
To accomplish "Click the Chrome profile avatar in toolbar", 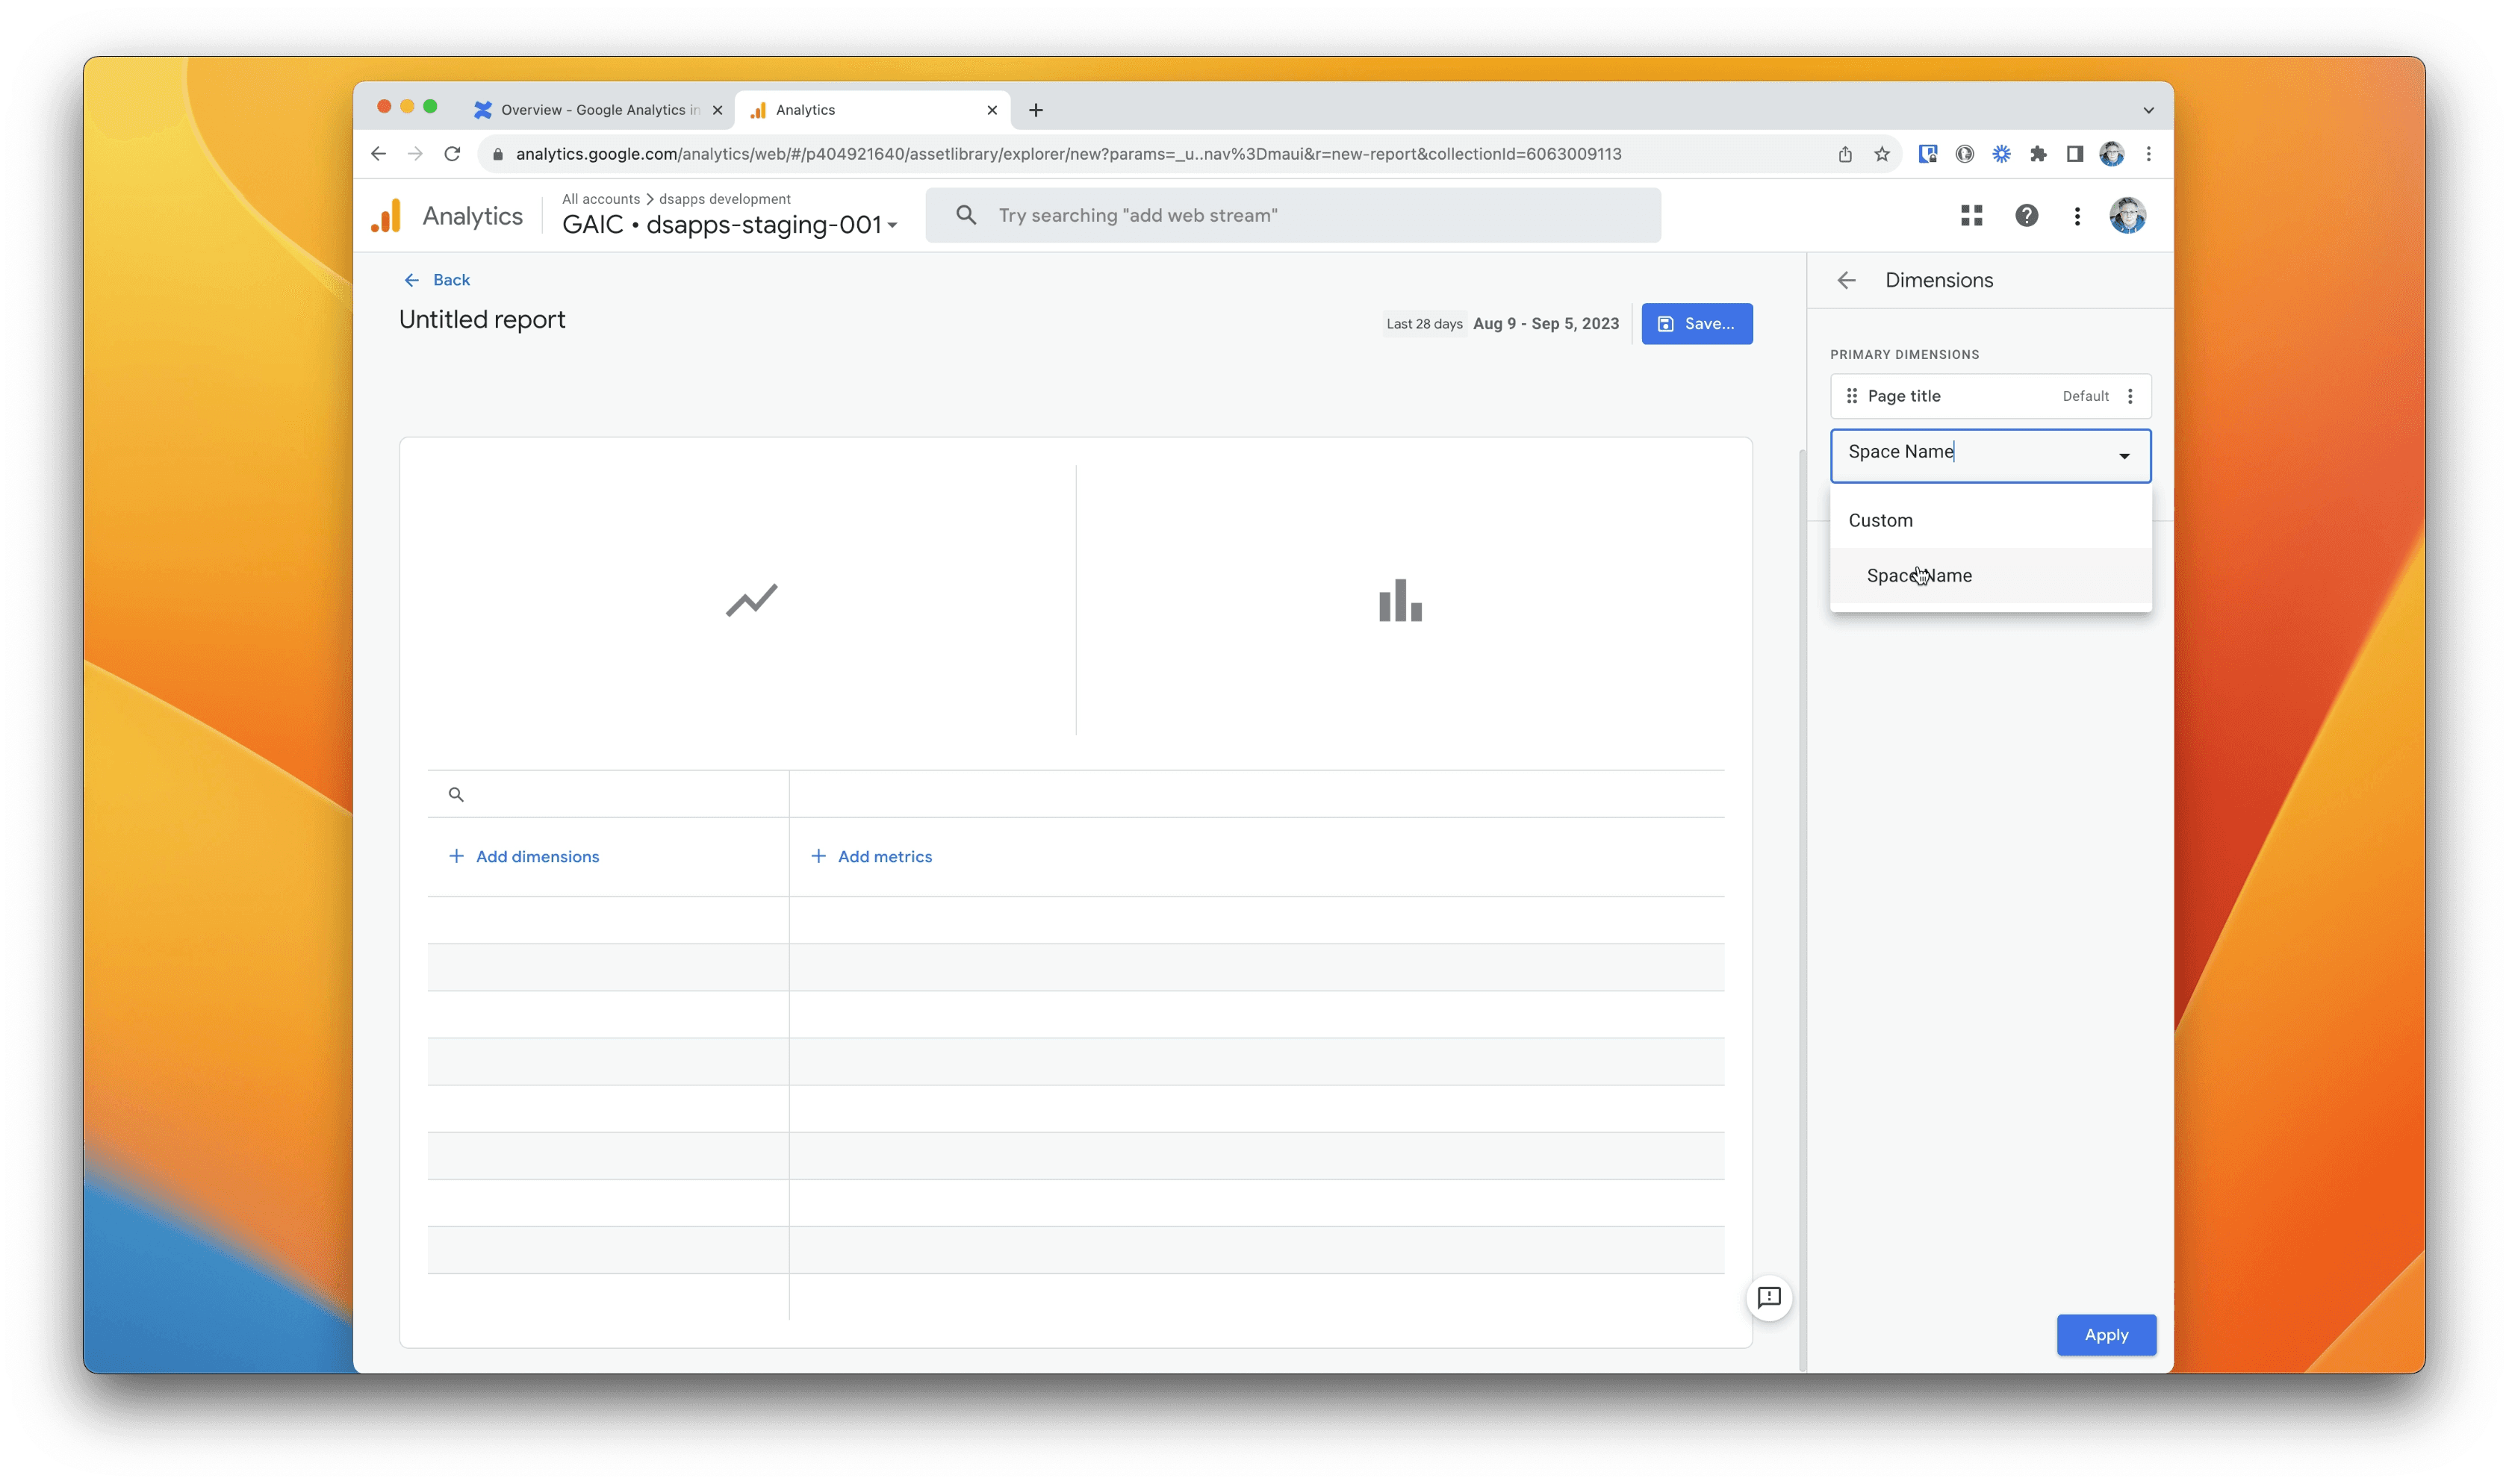I will [2111, 154].
